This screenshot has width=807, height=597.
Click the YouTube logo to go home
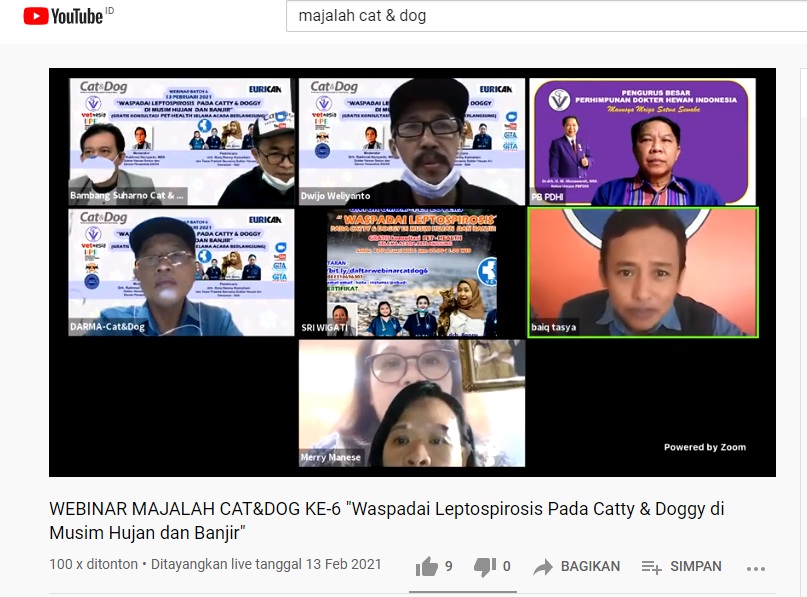coord(63,16)
